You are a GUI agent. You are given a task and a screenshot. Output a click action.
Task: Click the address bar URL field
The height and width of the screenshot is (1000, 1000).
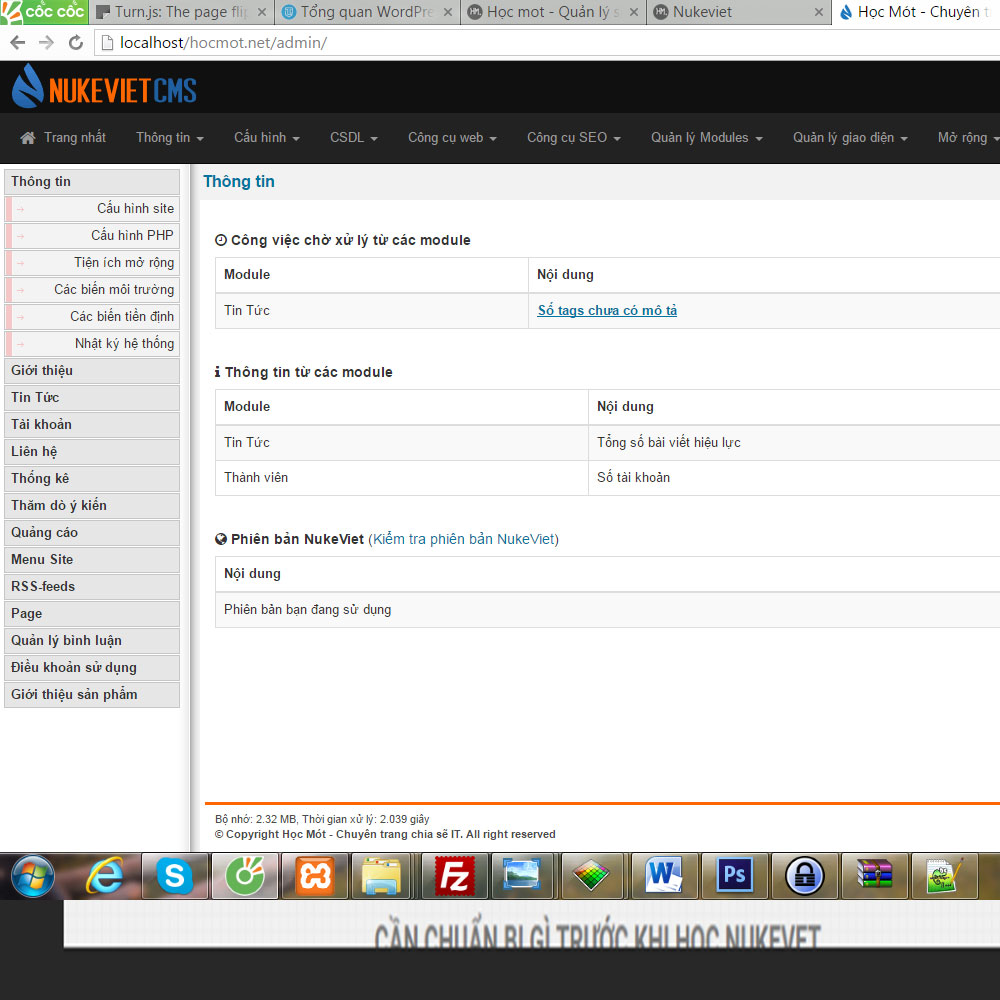[548, 43]
